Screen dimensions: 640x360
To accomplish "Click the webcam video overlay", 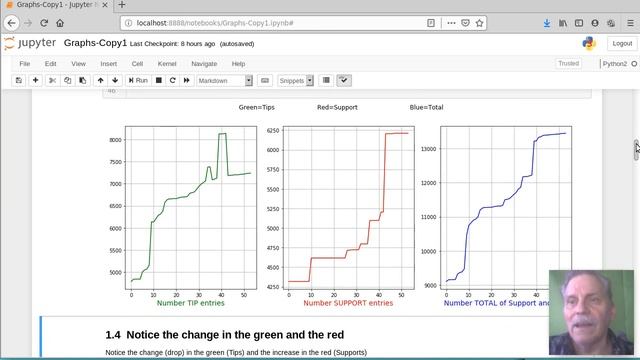I will (x=591, y=312).
